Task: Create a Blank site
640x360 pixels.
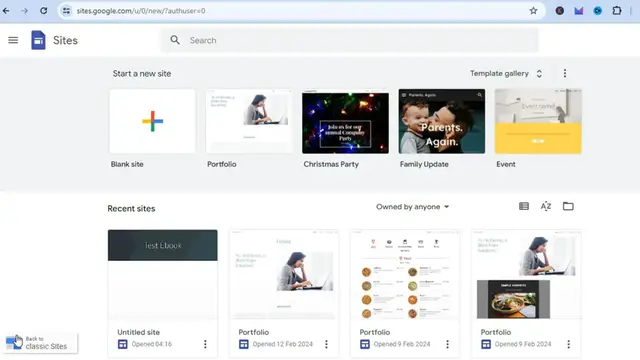Action: coord(152,121)
